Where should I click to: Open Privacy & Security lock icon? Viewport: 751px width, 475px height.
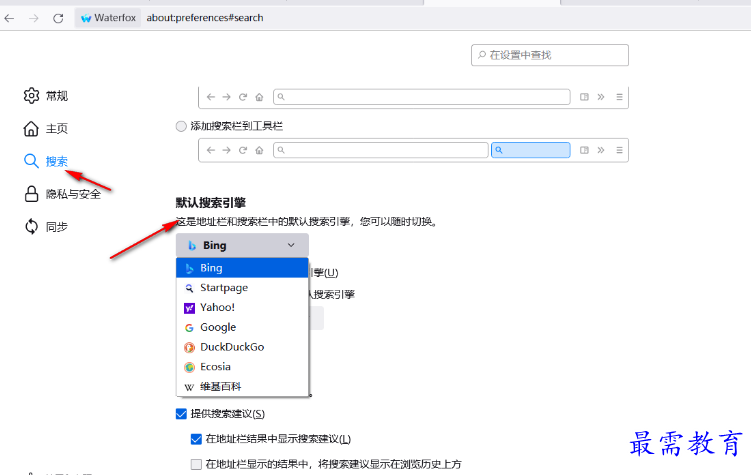pyautogui.click(x=31, y=193)
